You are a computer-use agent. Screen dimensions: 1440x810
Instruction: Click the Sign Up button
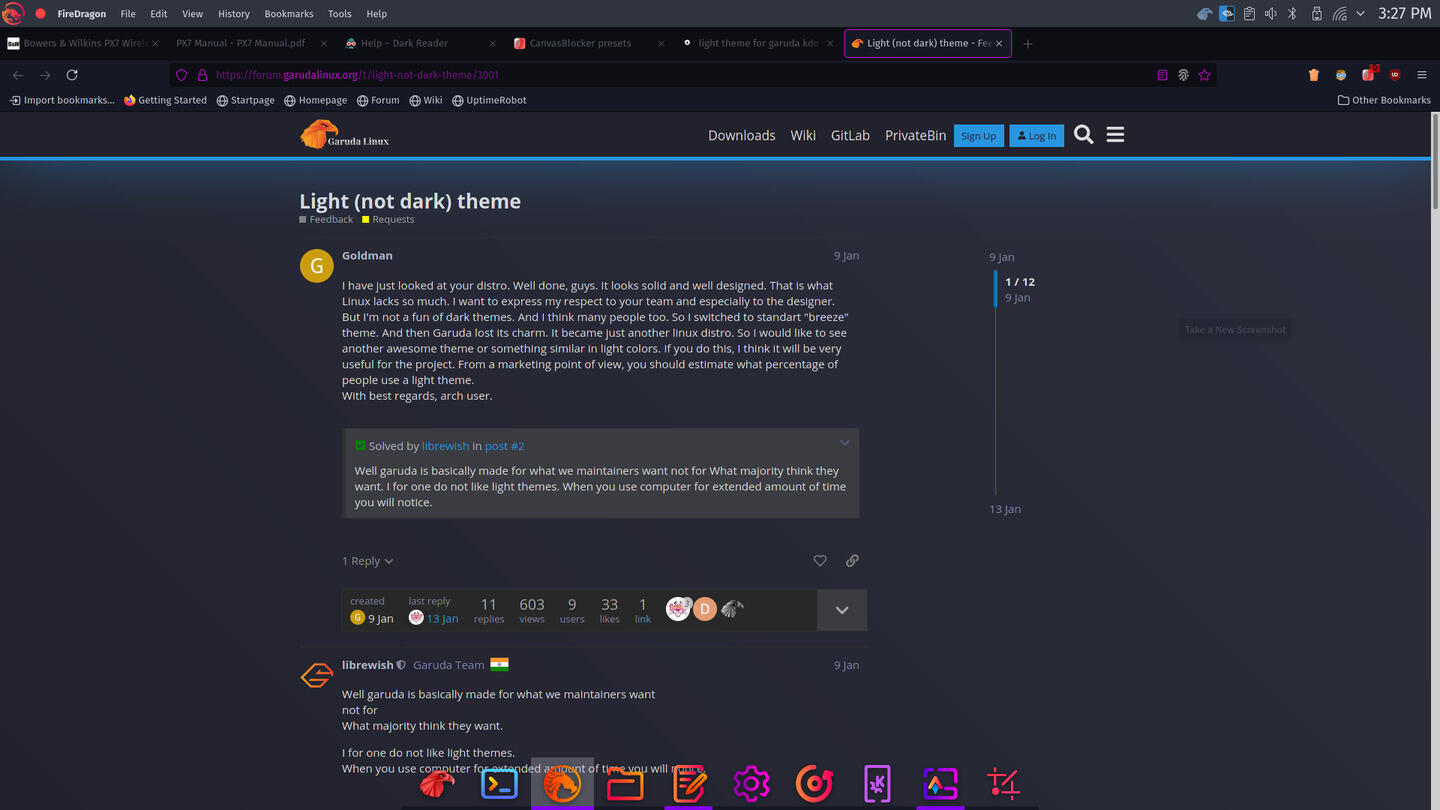978,136
